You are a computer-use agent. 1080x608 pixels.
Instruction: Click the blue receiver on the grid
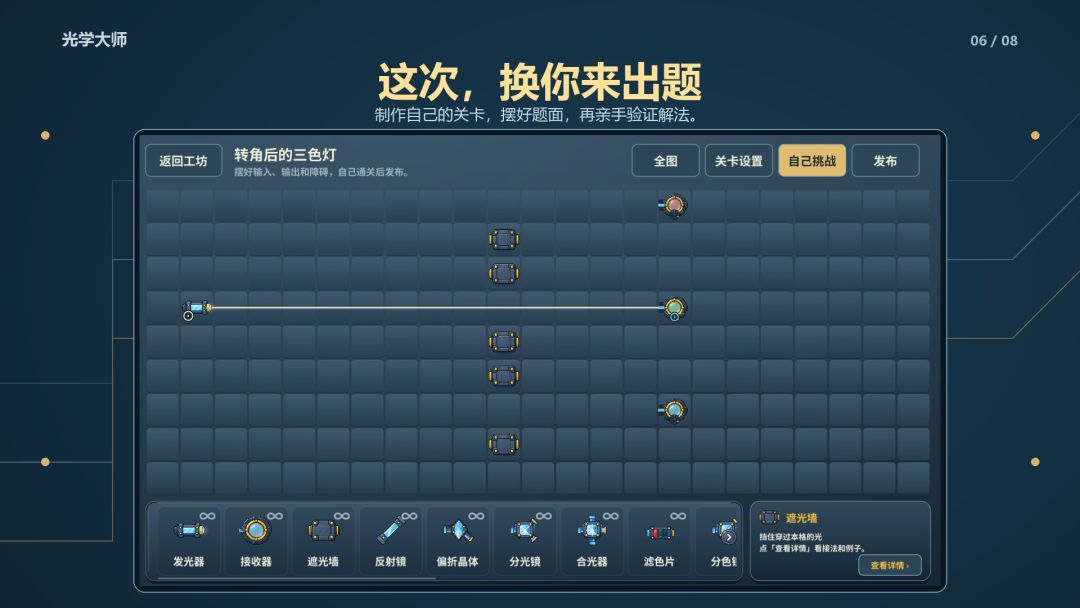pos(674,410)
